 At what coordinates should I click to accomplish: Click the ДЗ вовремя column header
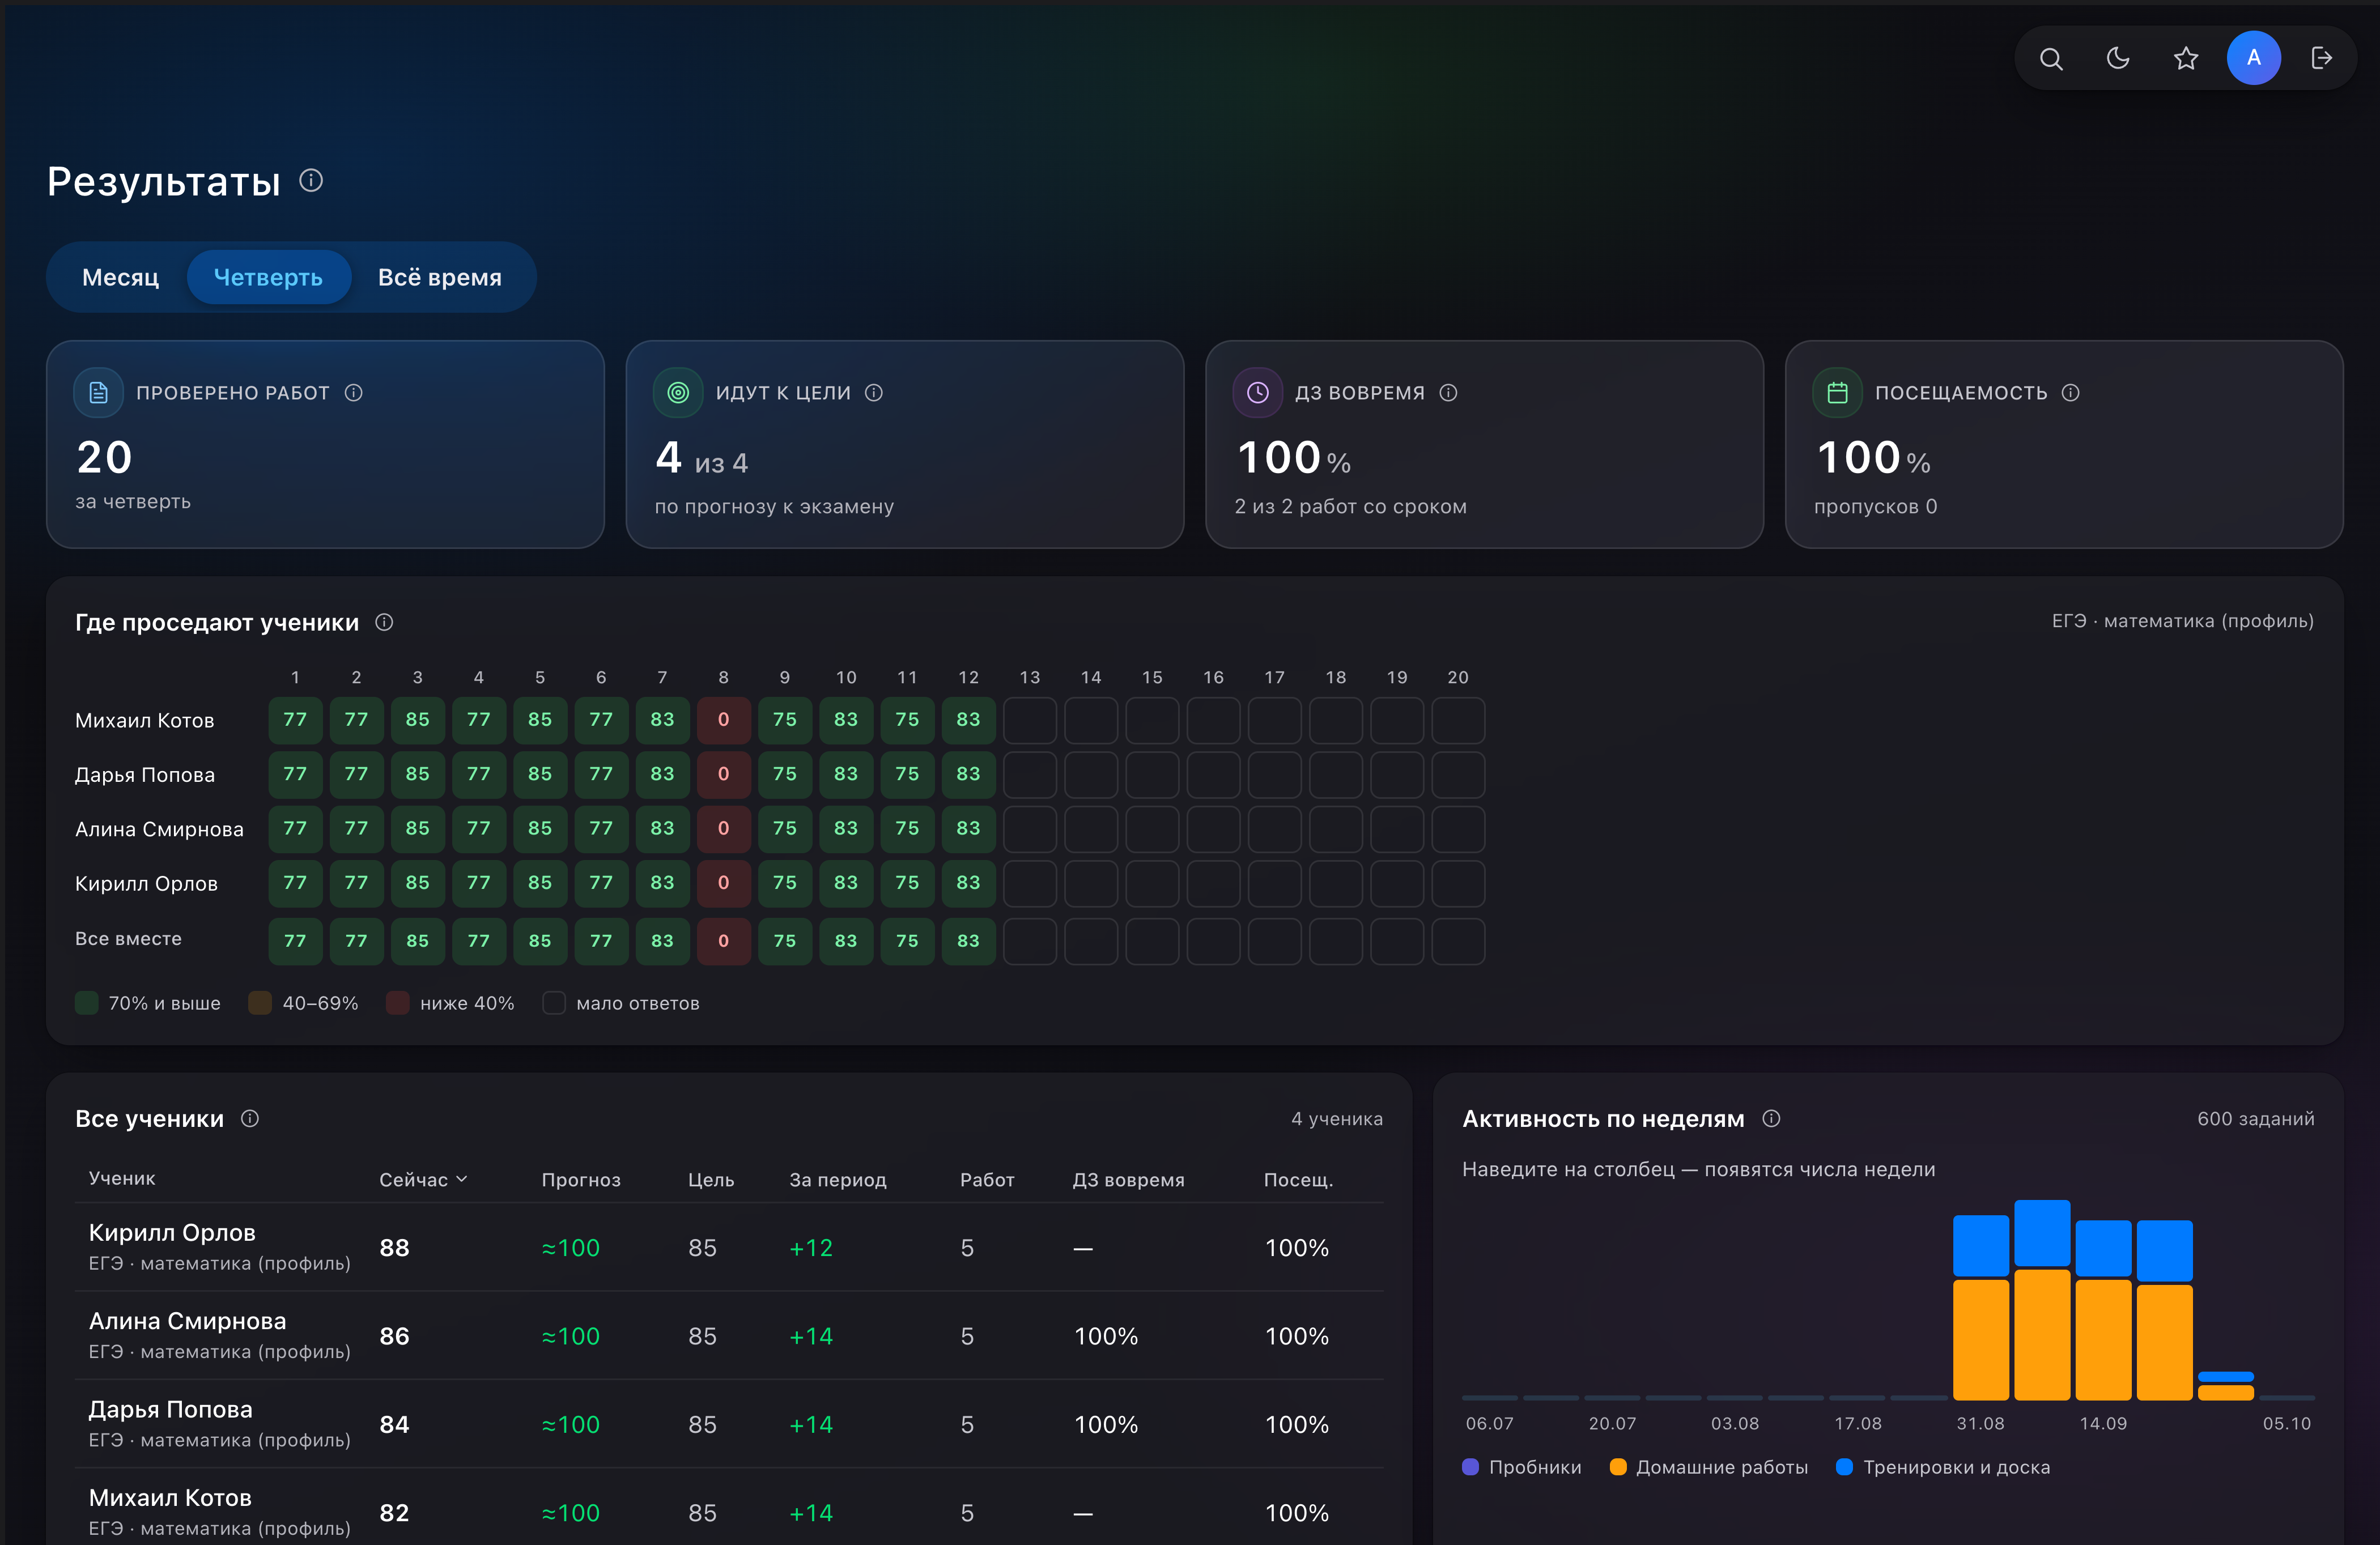click(1129, 1180)
